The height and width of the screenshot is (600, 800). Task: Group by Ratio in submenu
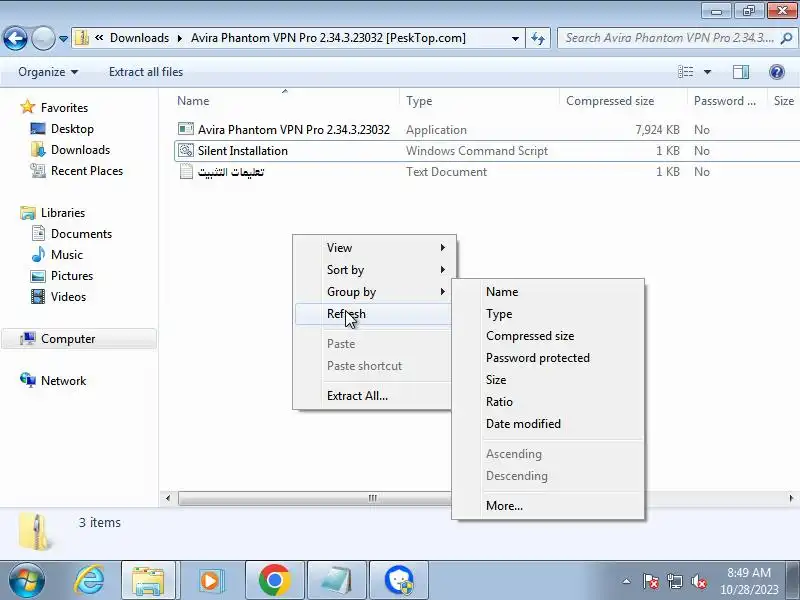(x=548, y=402)
